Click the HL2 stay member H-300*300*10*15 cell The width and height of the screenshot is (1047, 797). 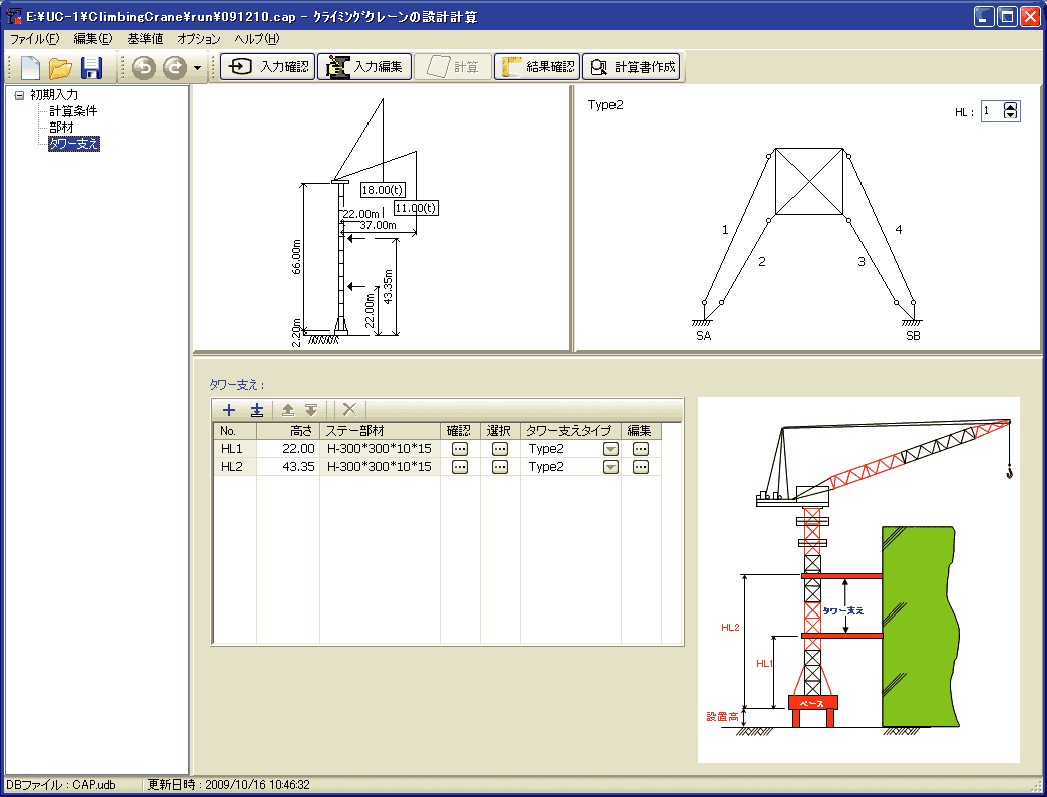click(380, 467)
